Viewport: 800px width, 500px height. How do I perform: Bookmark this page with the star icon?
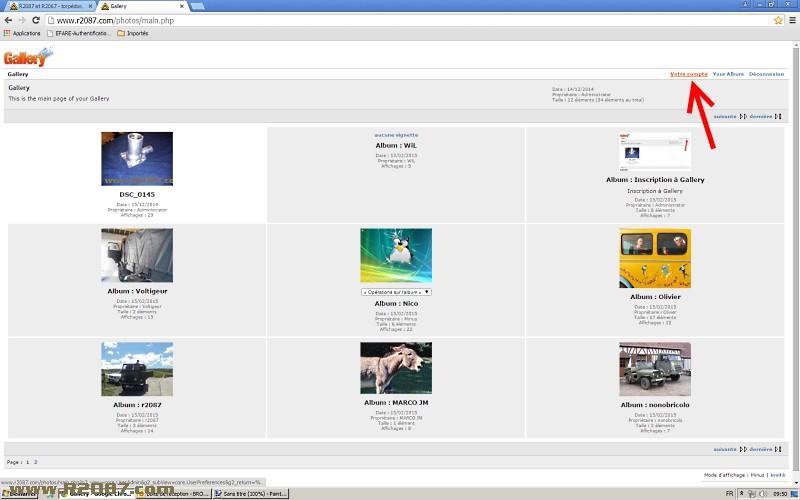coord(778,20)
